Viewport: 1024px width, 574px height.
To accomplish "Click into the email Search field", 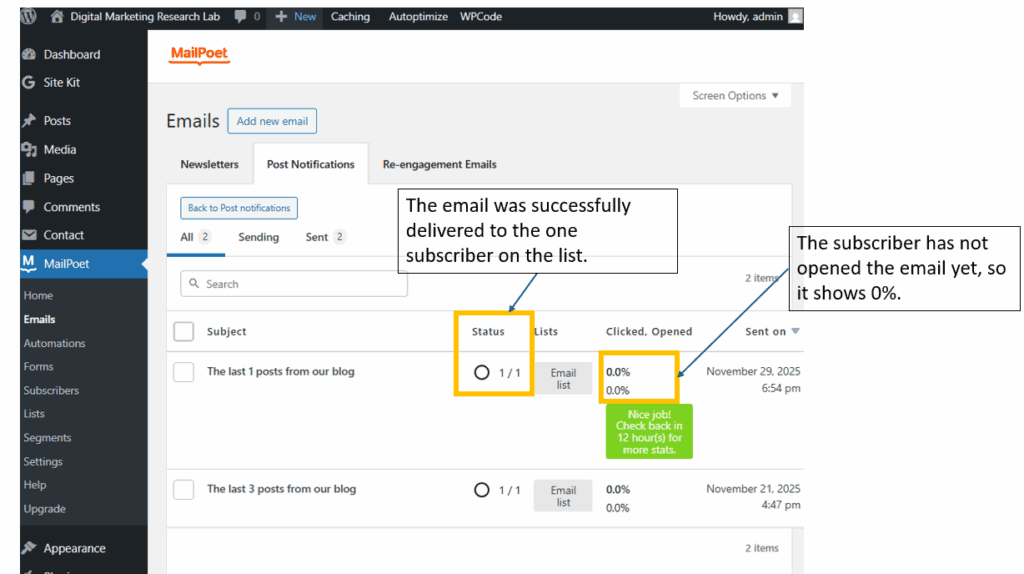I will [x=300, y=284].
